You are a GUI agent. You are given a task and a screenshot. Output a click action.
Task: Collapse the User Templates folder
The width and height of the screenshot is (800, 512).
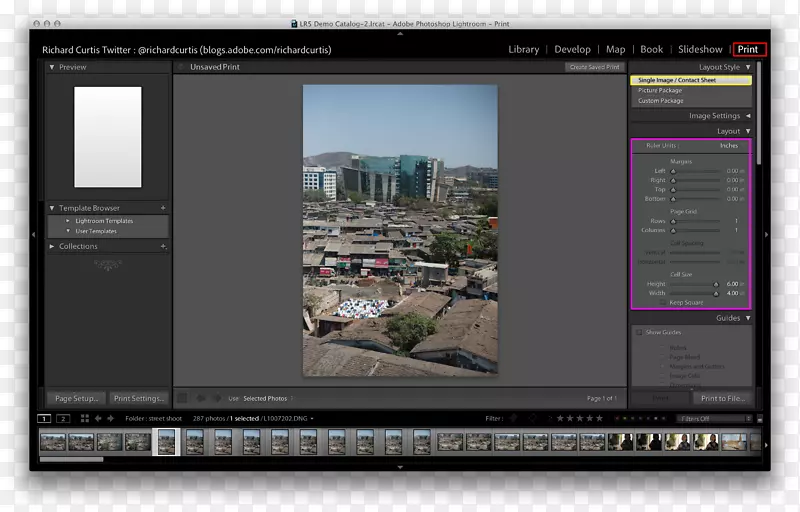pos(68,231)
